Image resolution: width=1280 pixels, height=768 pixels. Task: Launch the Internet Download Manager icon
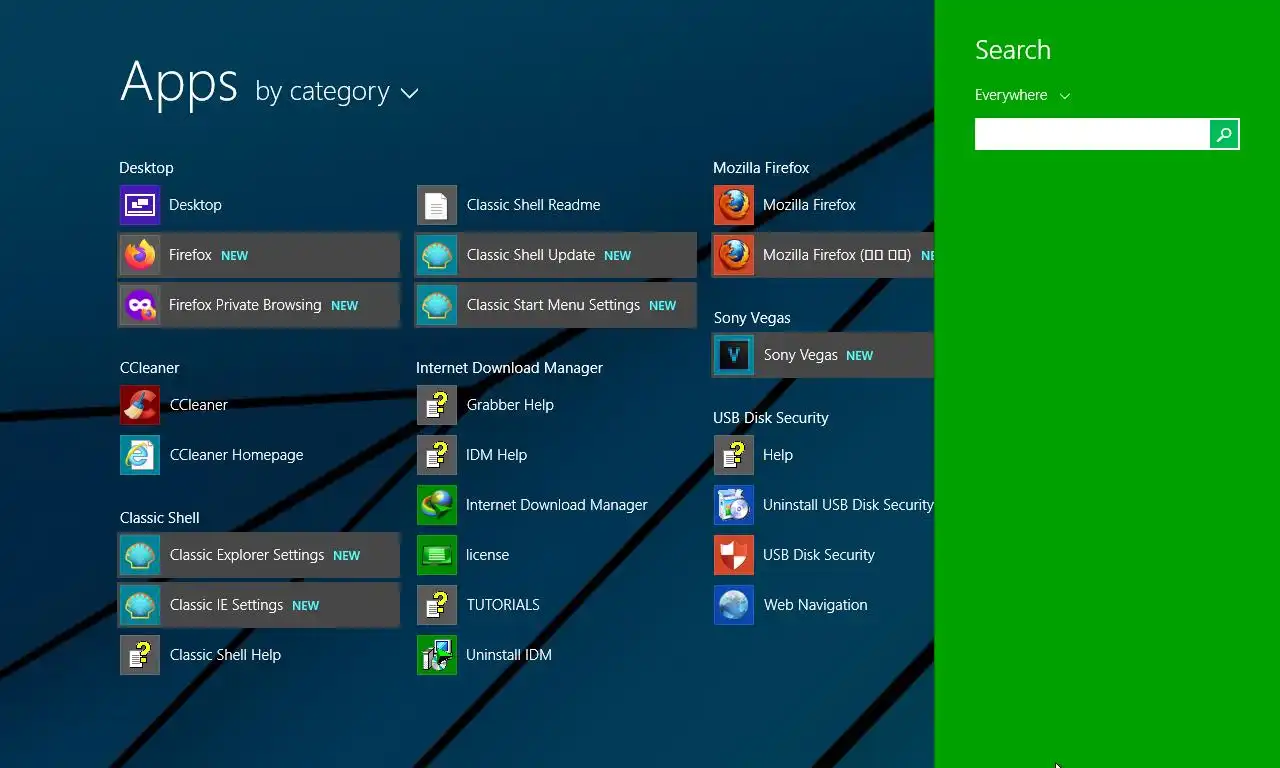click(x=437, y=505)
